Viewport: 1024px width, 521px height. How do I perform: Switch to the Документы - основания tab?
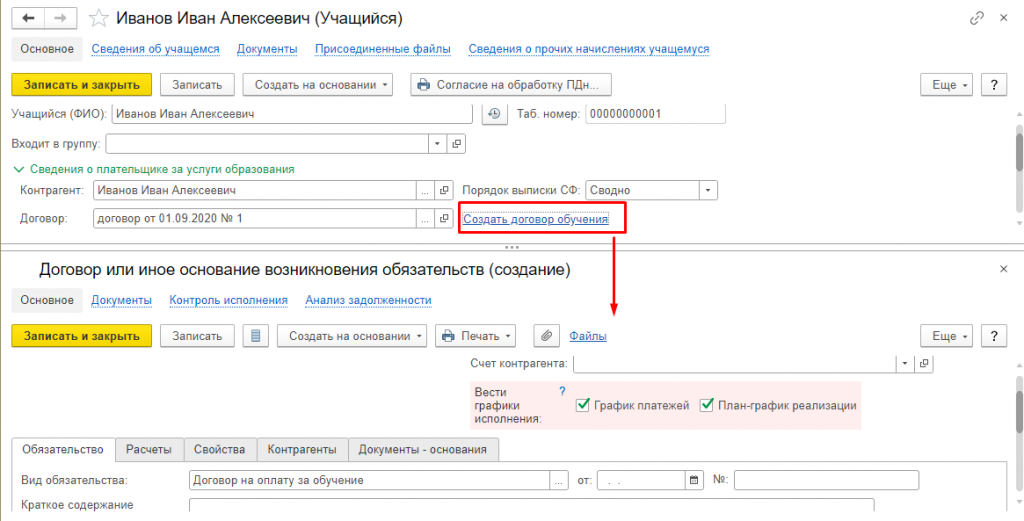(423, 449)
